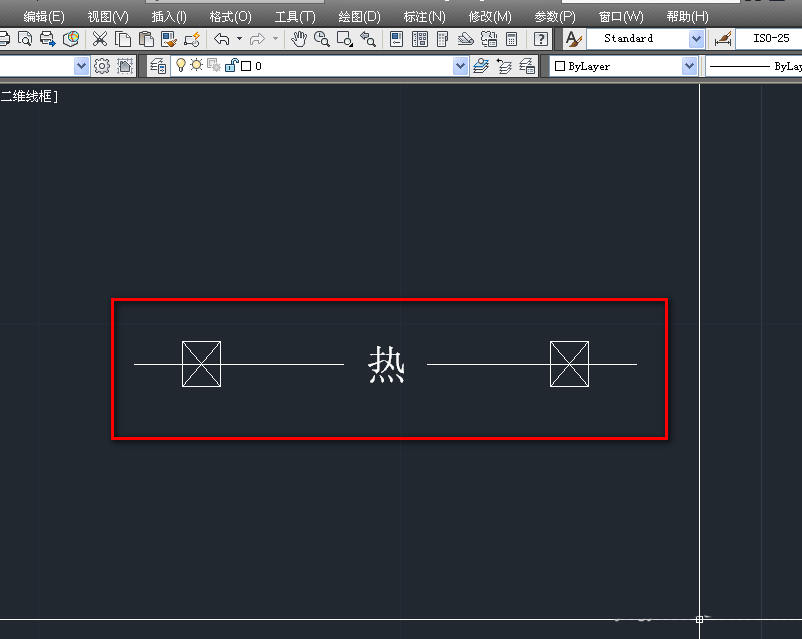Select the Zoom Window tool
Viewport: 802px width, 639px height.
pos(344,39)
